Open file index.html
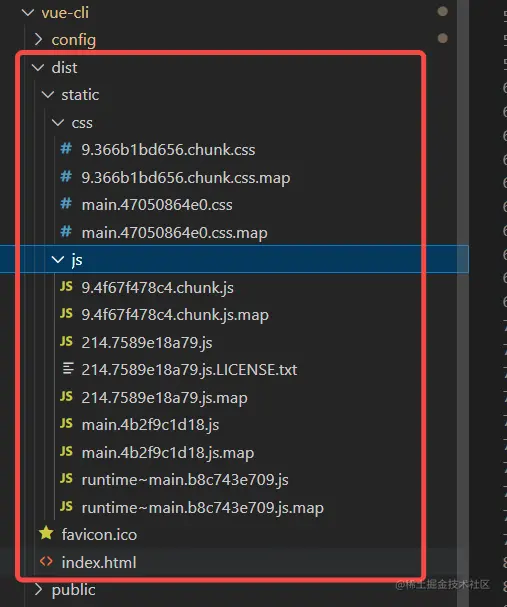Viewport: 507px width, 607px height. click(99, 562)
